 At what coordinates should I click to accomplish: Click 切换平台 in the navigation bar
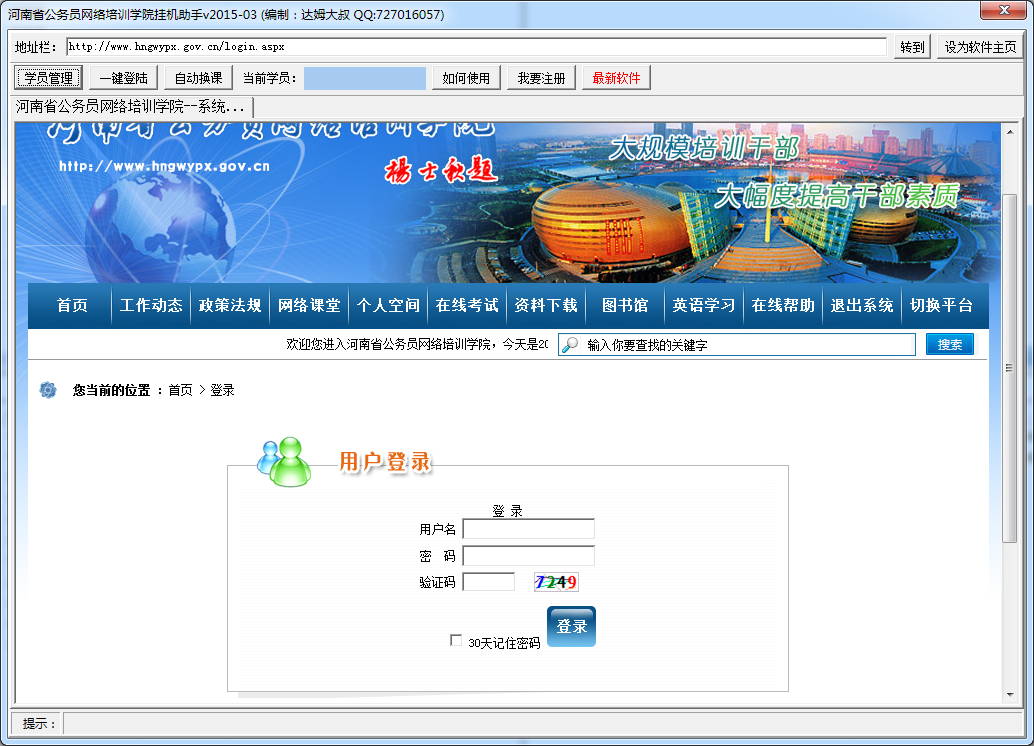point(942,305)
